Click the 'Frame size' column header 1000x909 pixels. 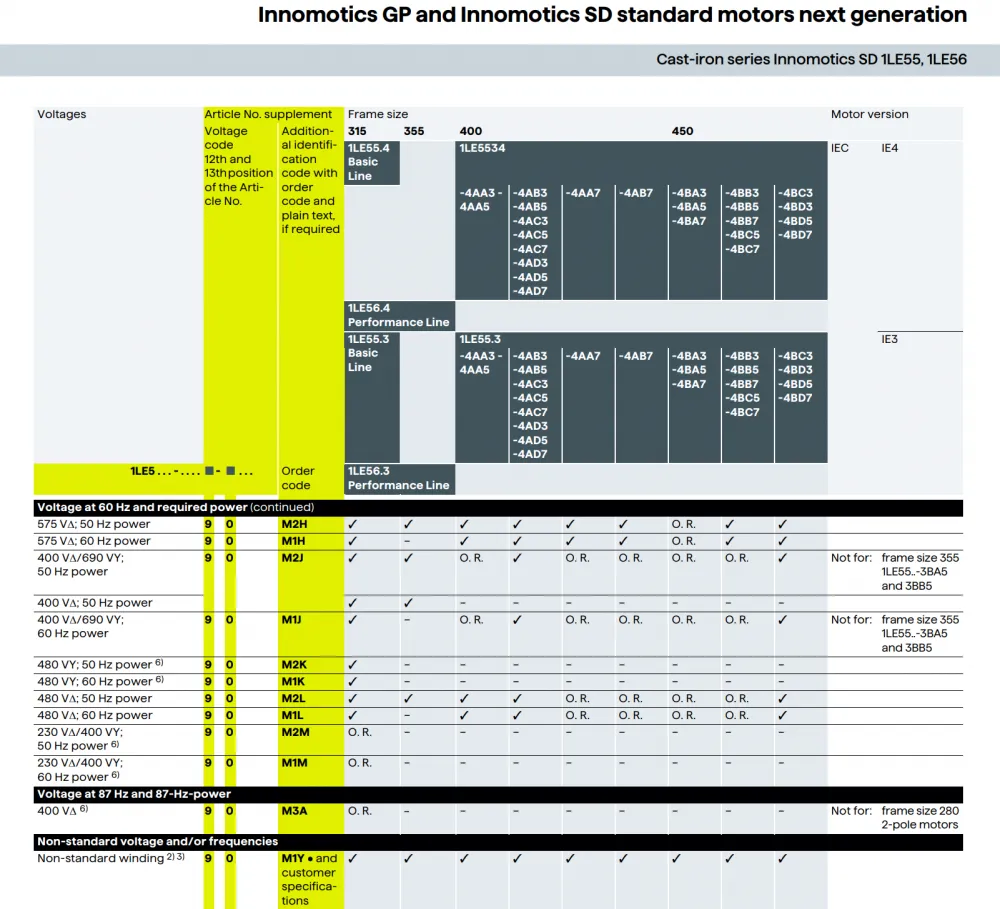[x=378, y=114]
